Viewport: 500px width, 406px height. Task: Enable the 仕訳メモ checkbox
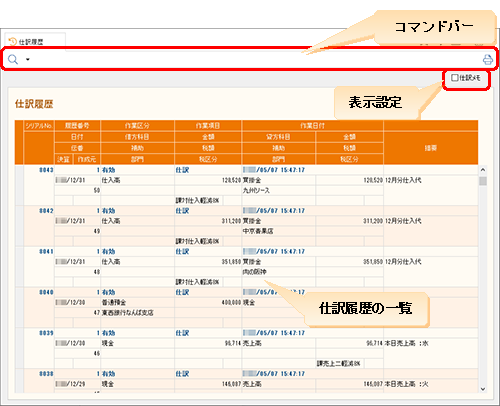(x=455, y=78)
